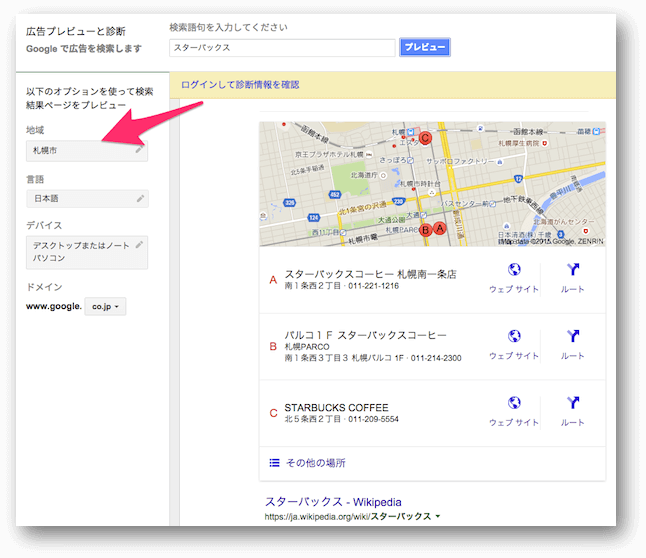Viewport: 646px width, 558px height.
Task: Open route arrow icon for 札幌PARCO listing
Action: (x=573, y=336)
